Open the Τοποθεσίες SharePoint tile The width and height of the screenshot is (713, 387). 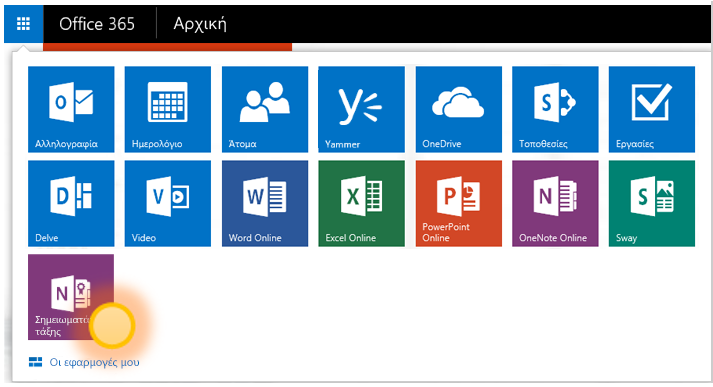555,109
